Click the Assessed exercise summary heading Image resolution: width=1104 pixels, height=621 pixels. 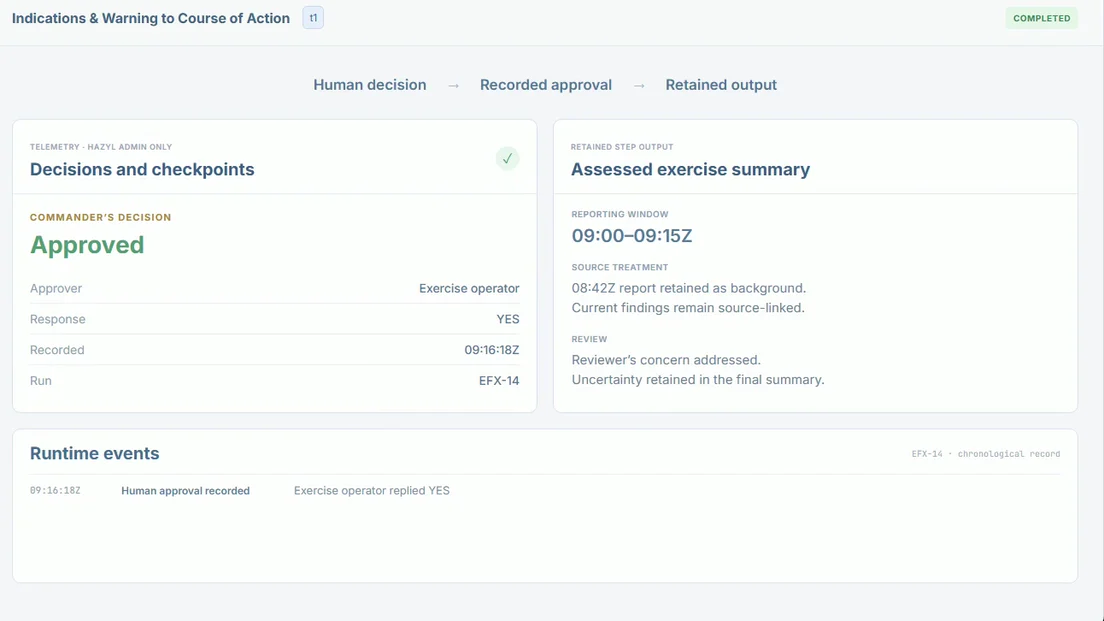(690, 169)
